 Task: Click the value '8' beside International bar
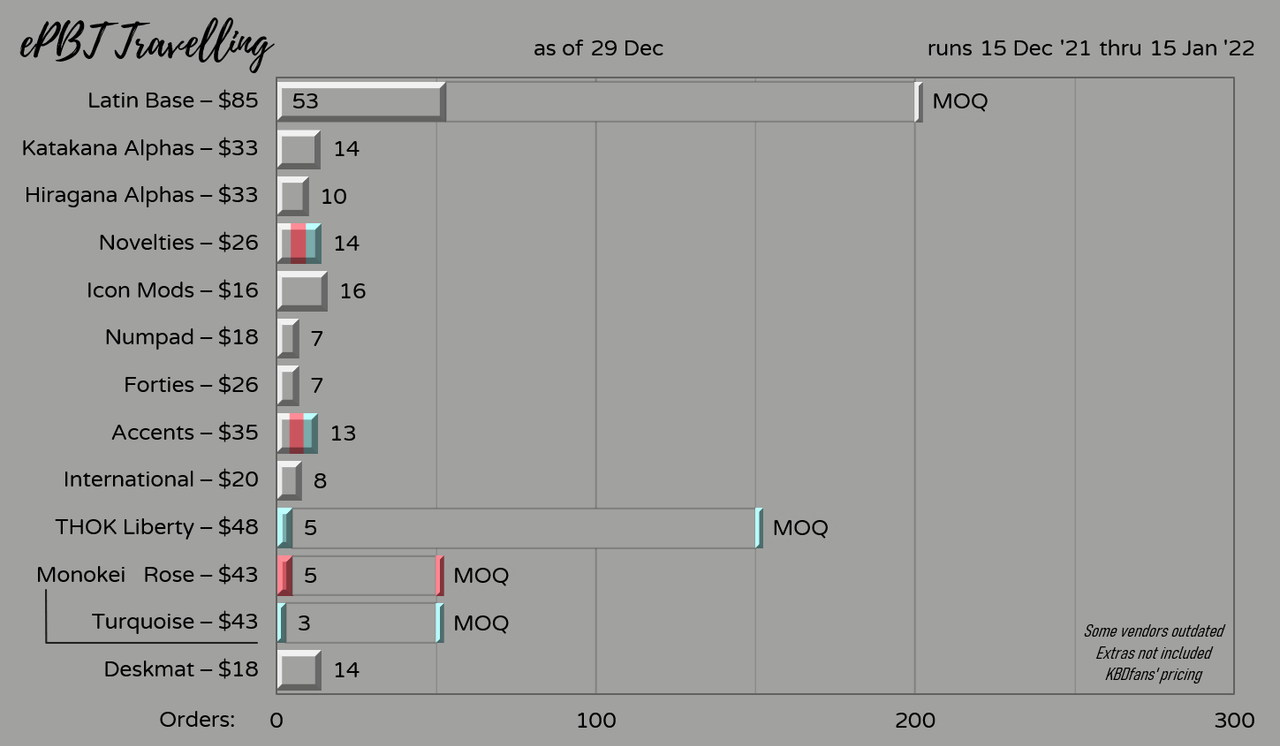coord(320,481)
